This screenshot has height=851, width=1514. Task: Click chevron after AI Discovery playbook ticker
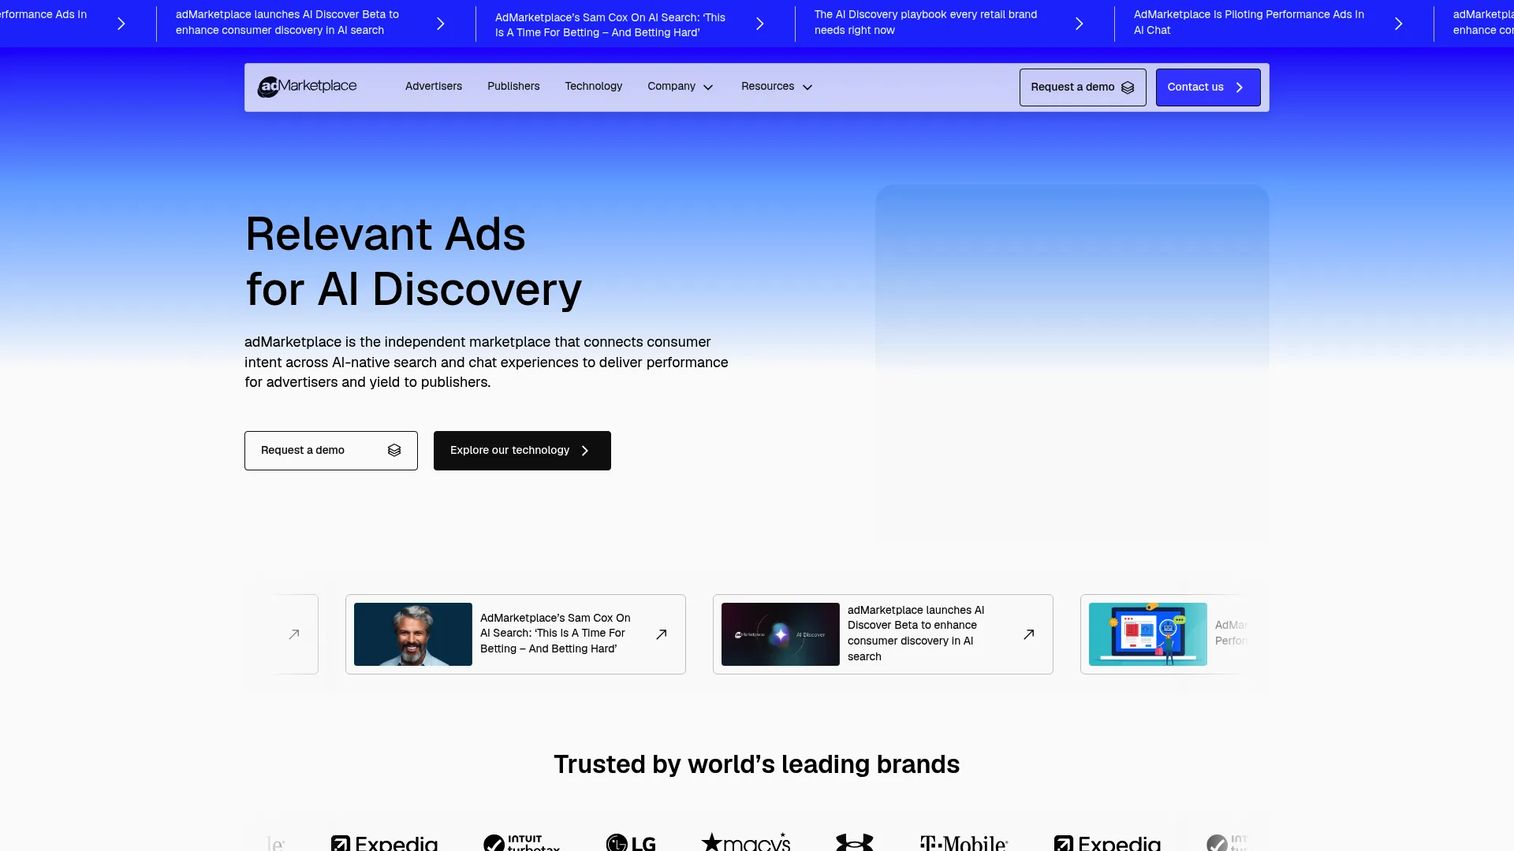pos(1078,23)
